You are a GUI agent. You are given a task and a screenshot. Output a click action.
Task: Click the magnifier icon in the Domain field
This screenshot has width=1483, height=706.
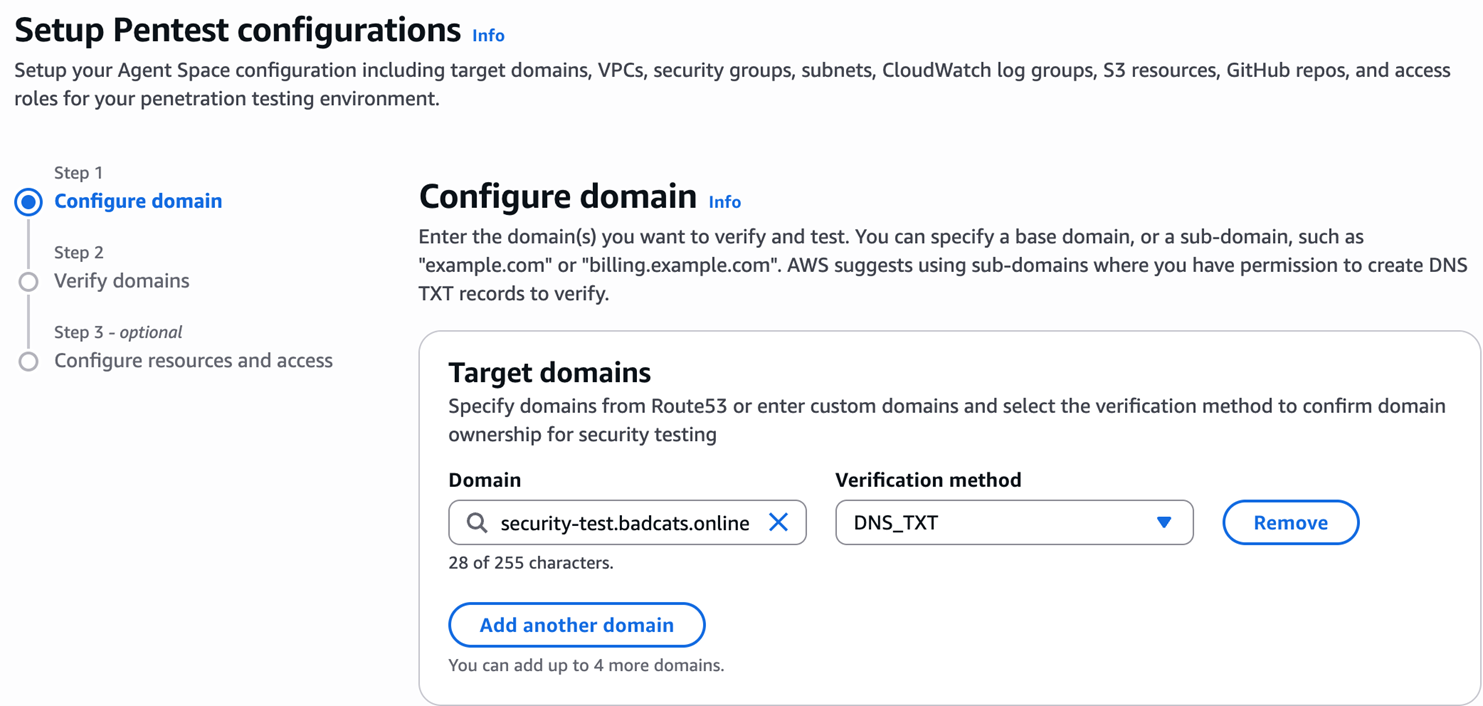(x=477, y=523)
